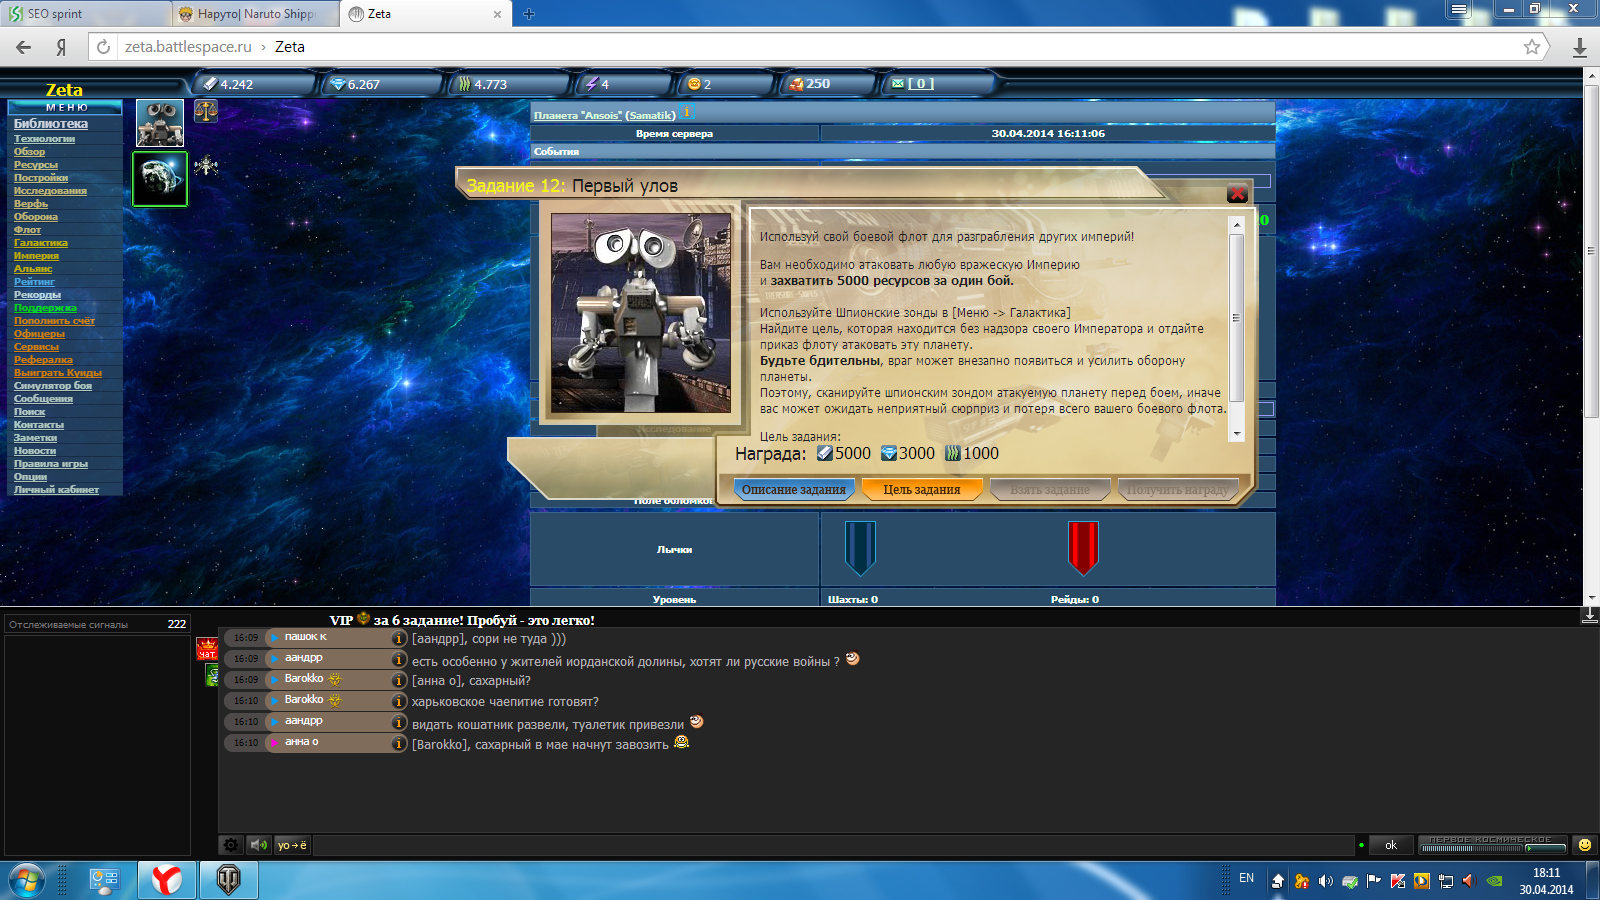The image size is (1600, 900).
Task: Click the 250 currency counter
Action: pos(826,84)
